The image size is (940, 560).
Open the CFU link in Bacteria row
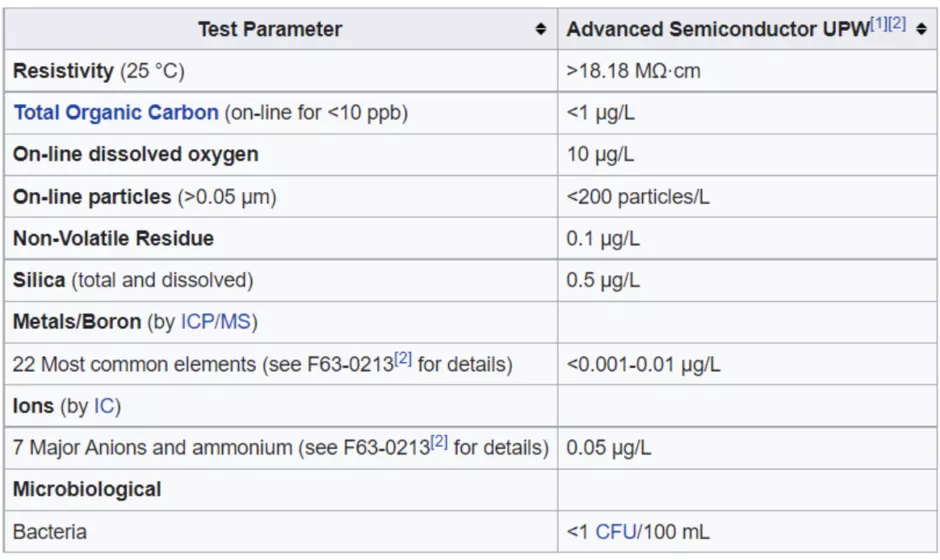tap(616, 532)
